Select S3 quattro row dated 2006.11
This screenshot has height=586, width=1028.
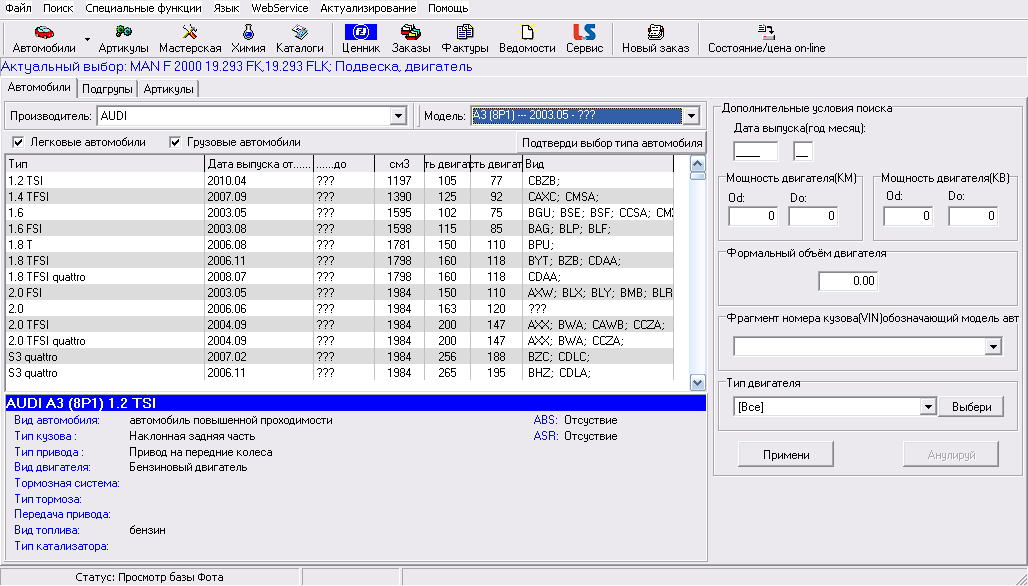tap(340, 373)
